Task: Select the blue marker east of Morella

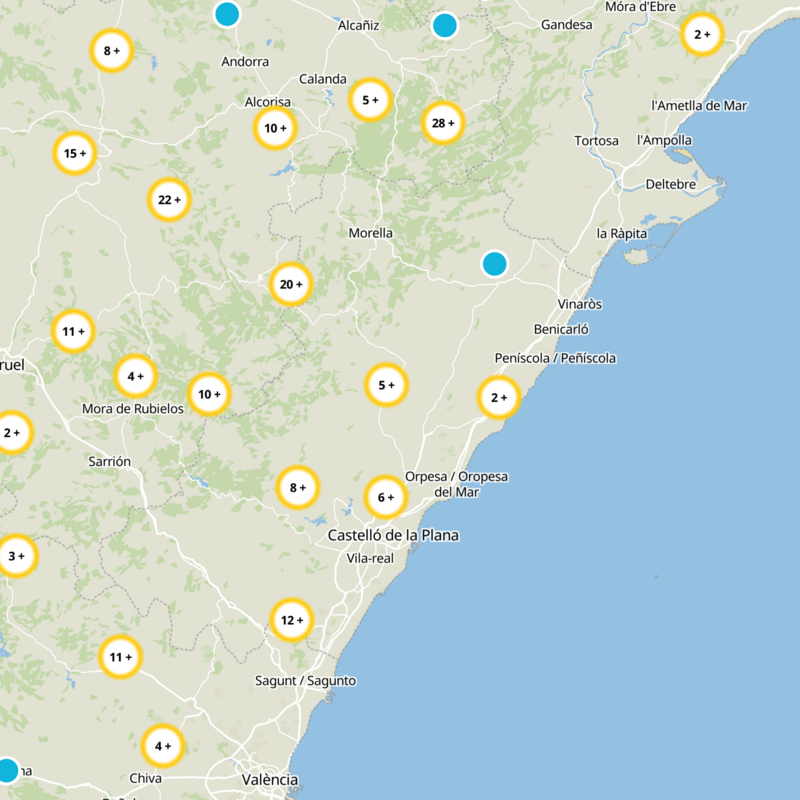Action: [494, 264]
